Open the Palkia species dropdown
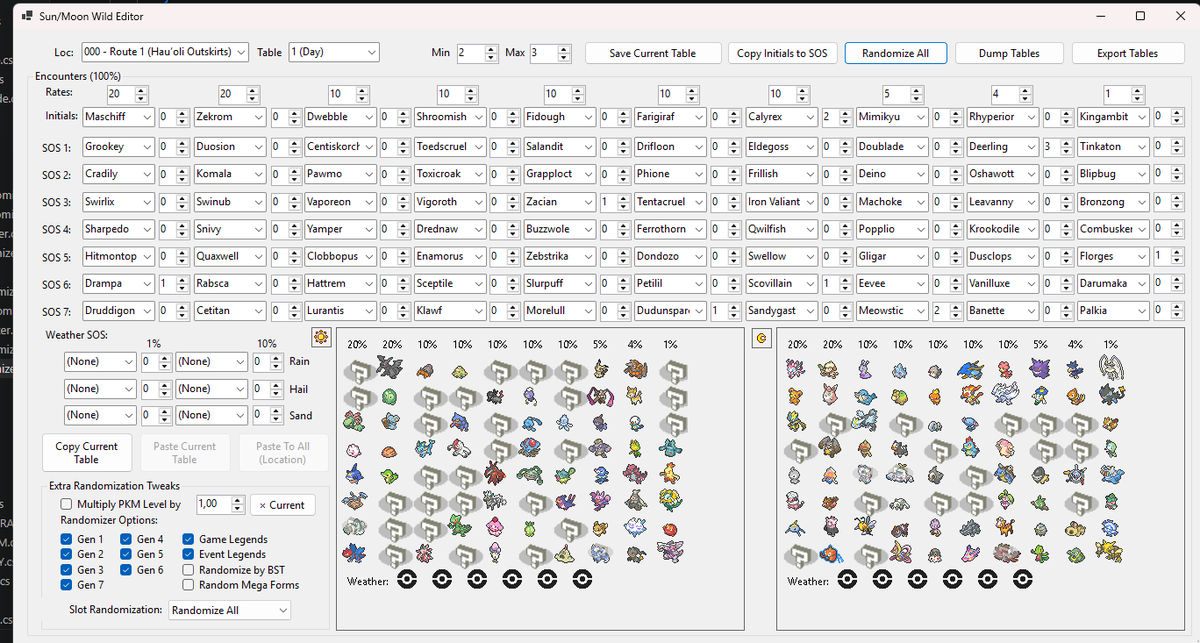The width and height of the screenshot is (1200, 643). coord(1114,311)
